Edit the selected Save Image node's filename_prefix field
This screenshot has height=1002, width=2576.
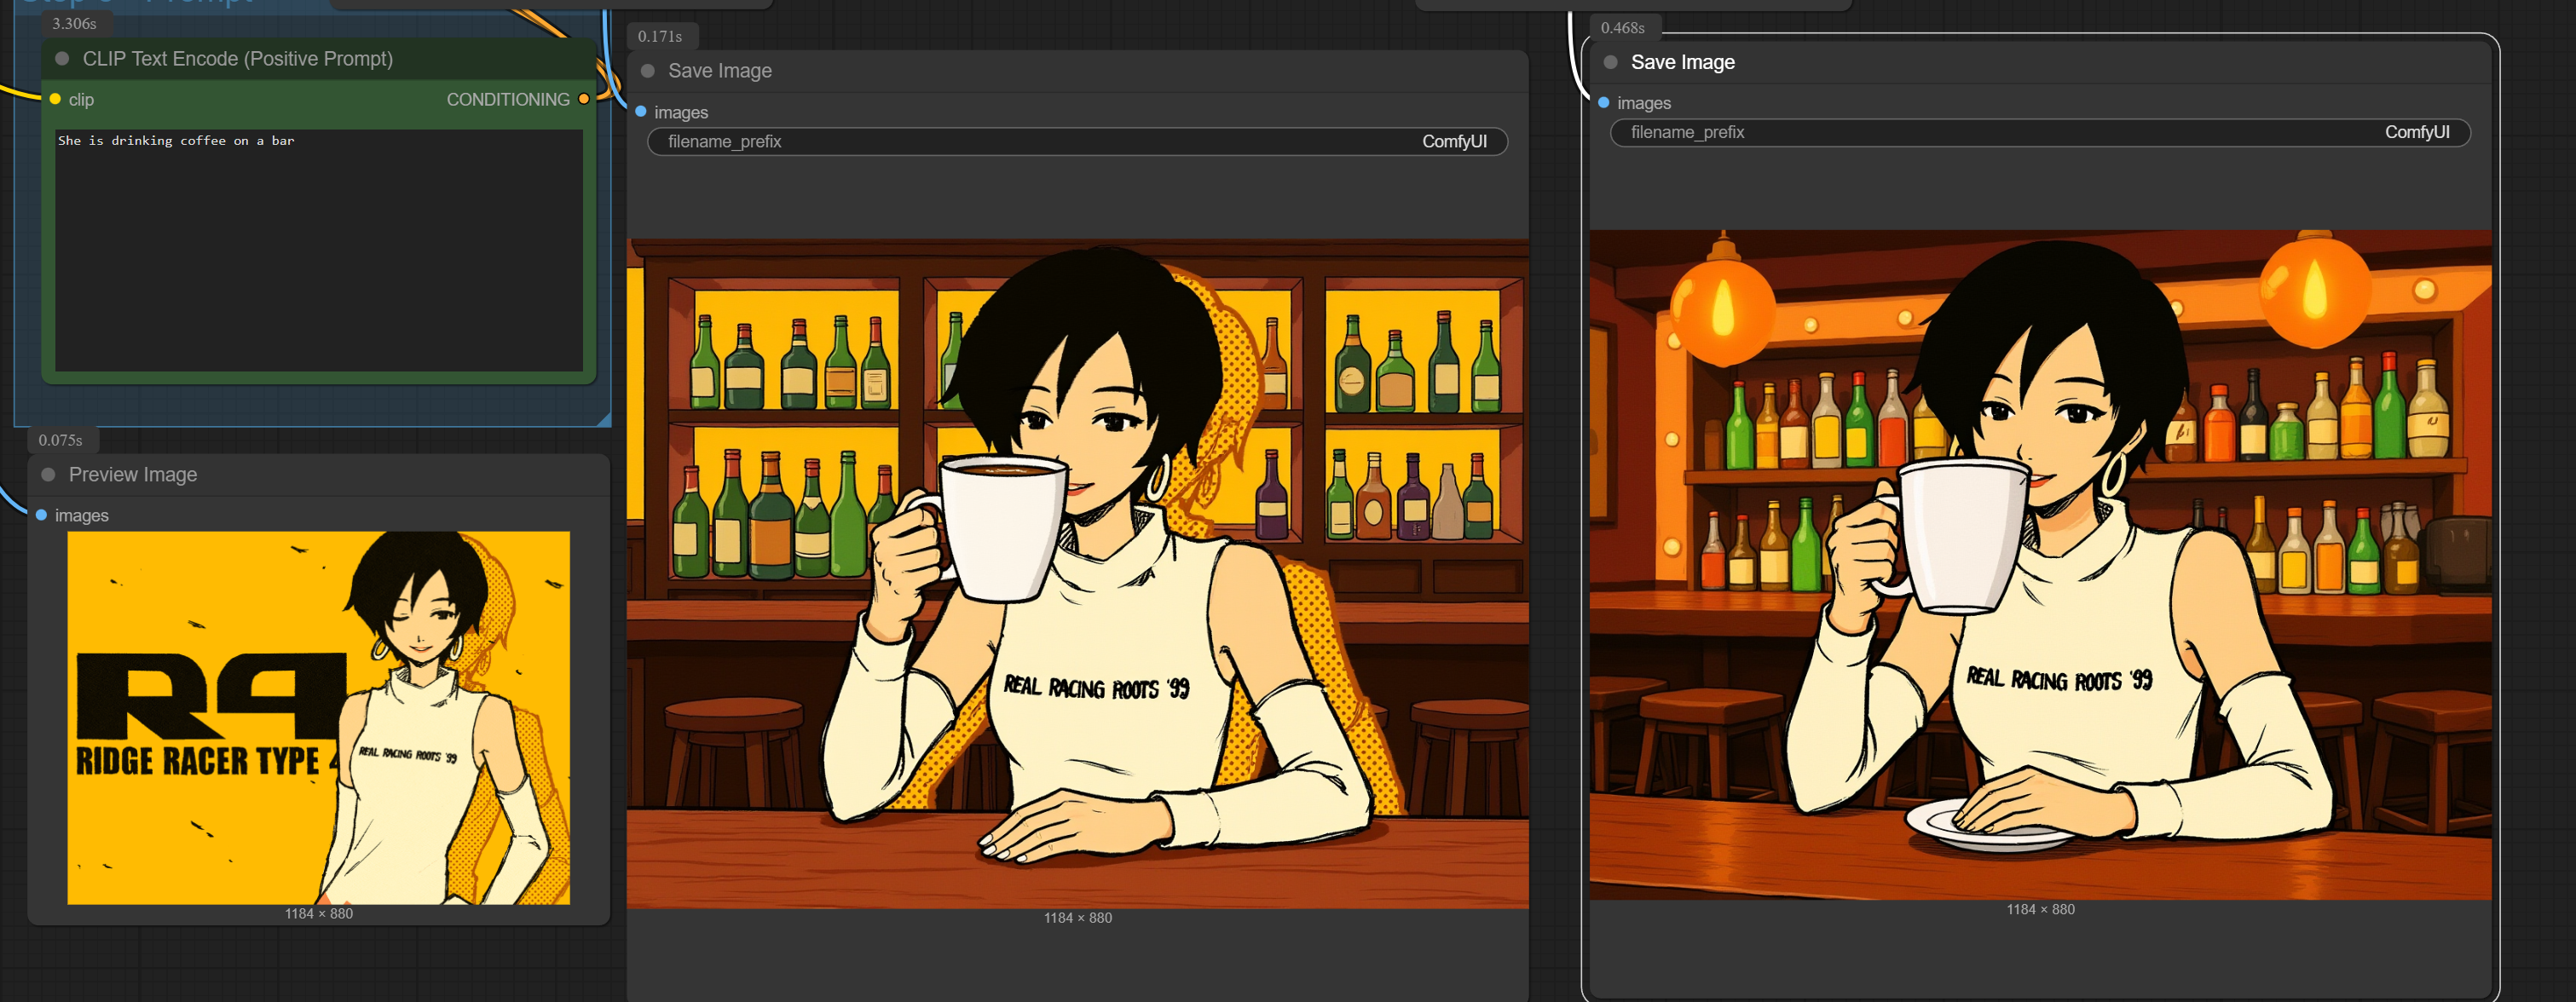pos(2040,132)
